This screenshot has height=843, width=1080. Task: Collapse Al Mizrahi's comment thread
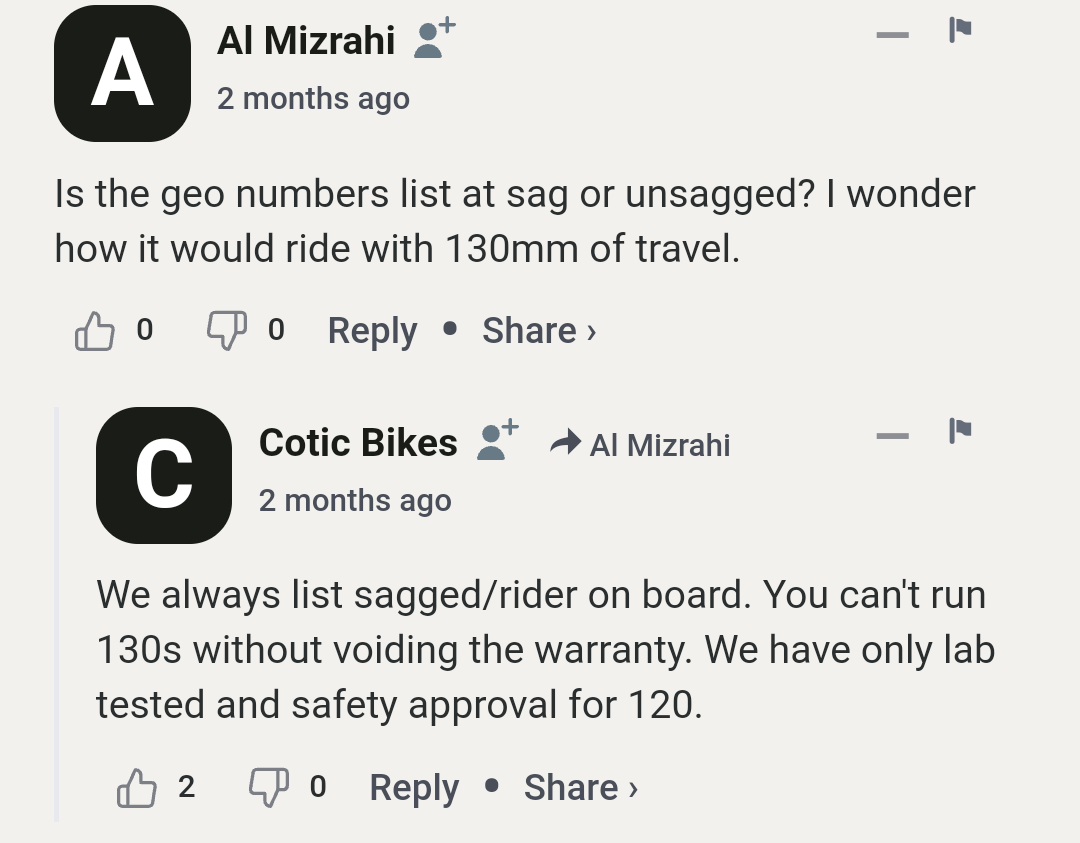[892, 35]
